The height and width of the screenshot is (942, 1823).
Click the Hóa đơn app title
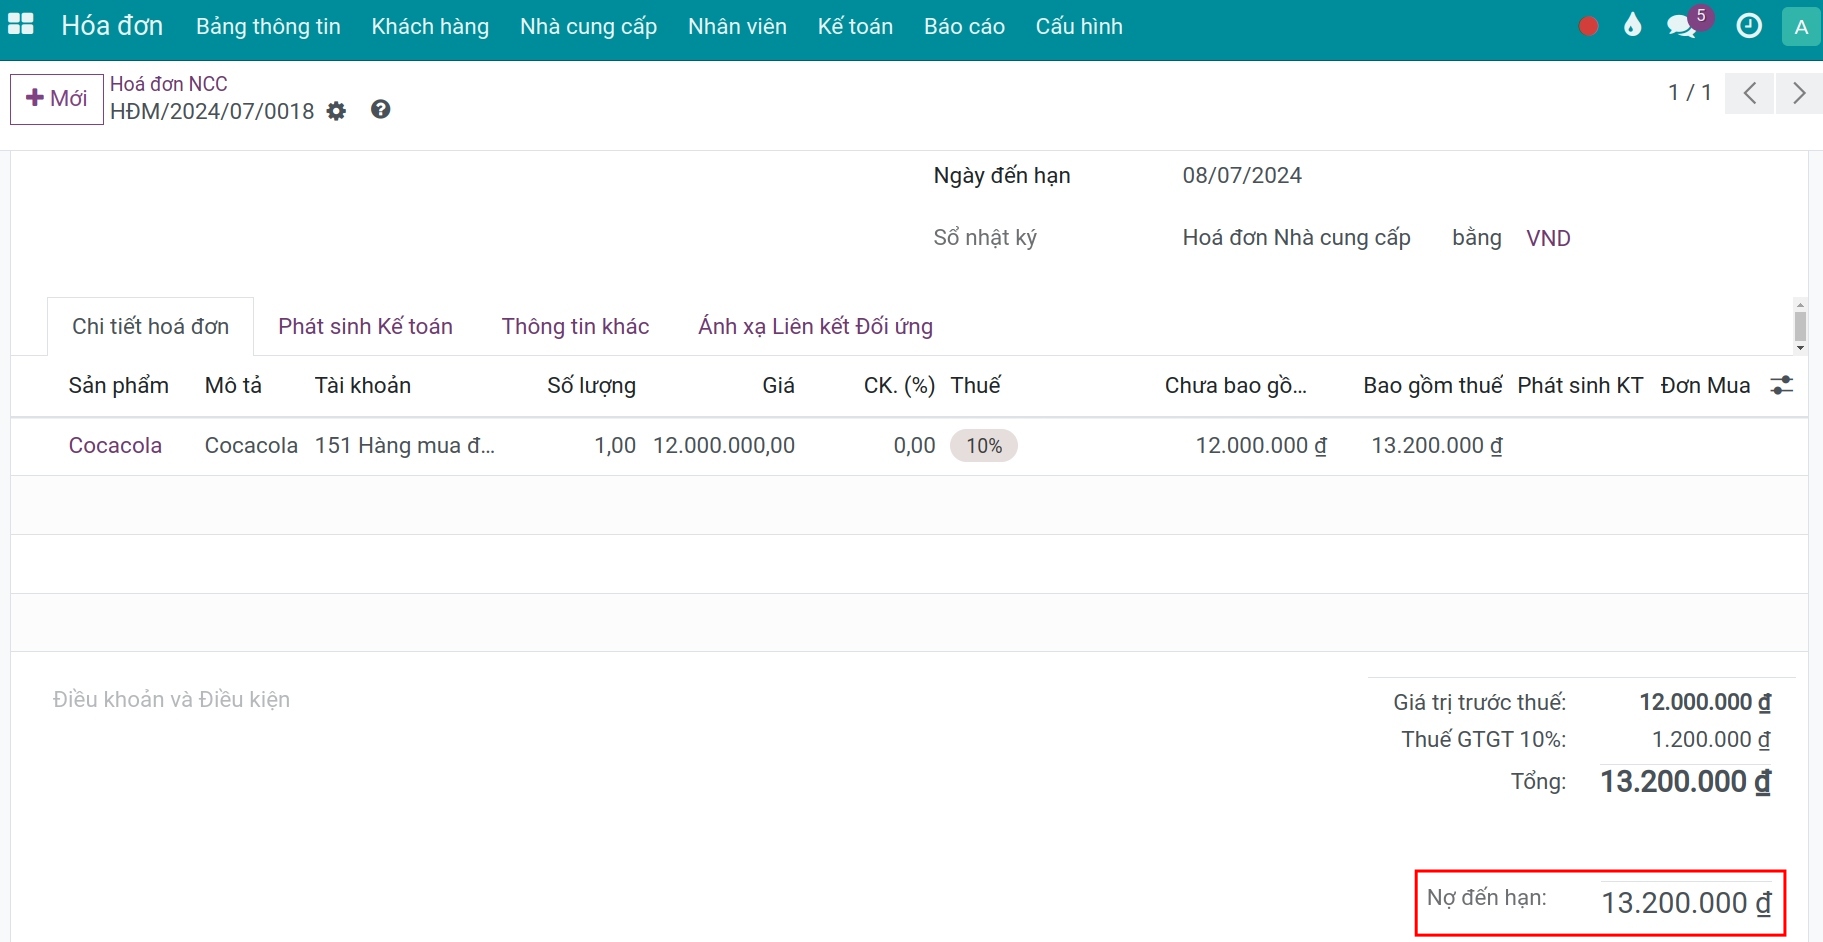point(112,26)
